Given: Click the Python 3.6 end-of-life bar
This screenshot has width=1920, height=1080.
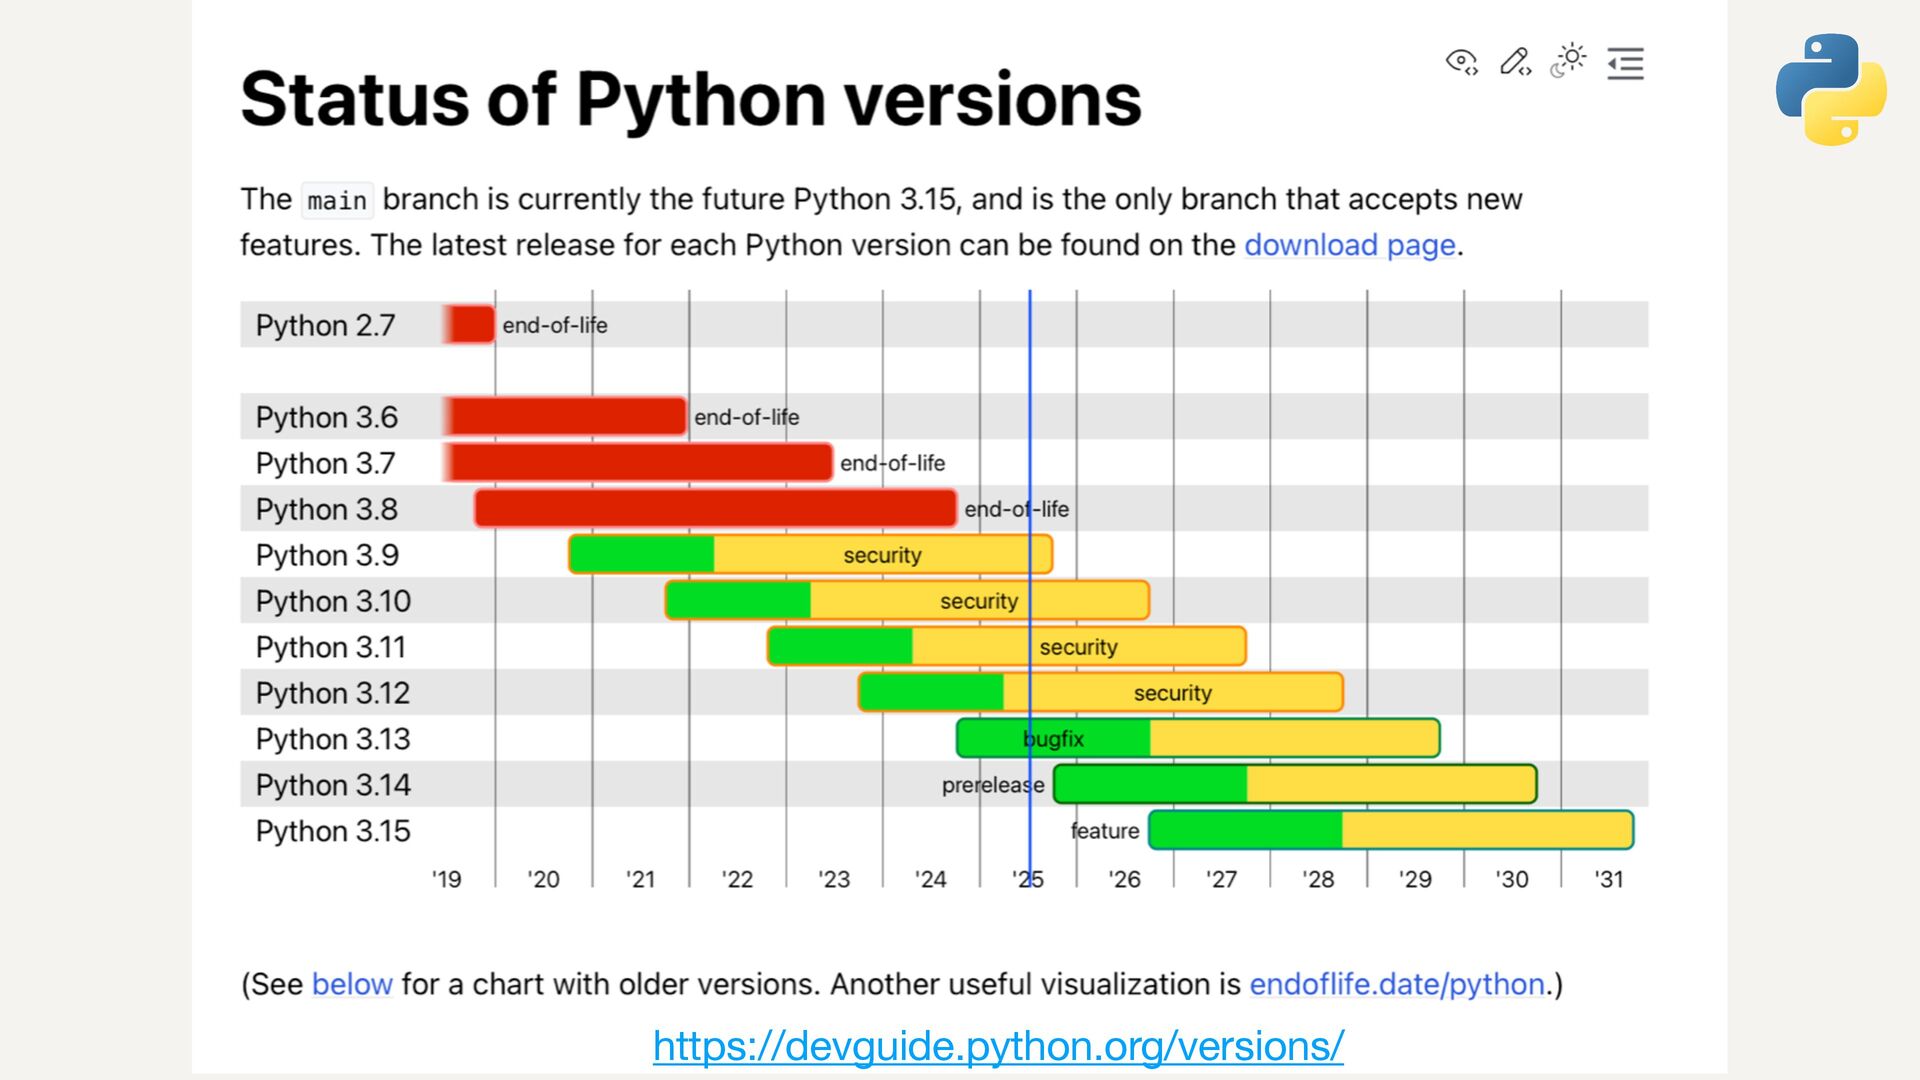Looking at the screenshot, I should 565,417.
